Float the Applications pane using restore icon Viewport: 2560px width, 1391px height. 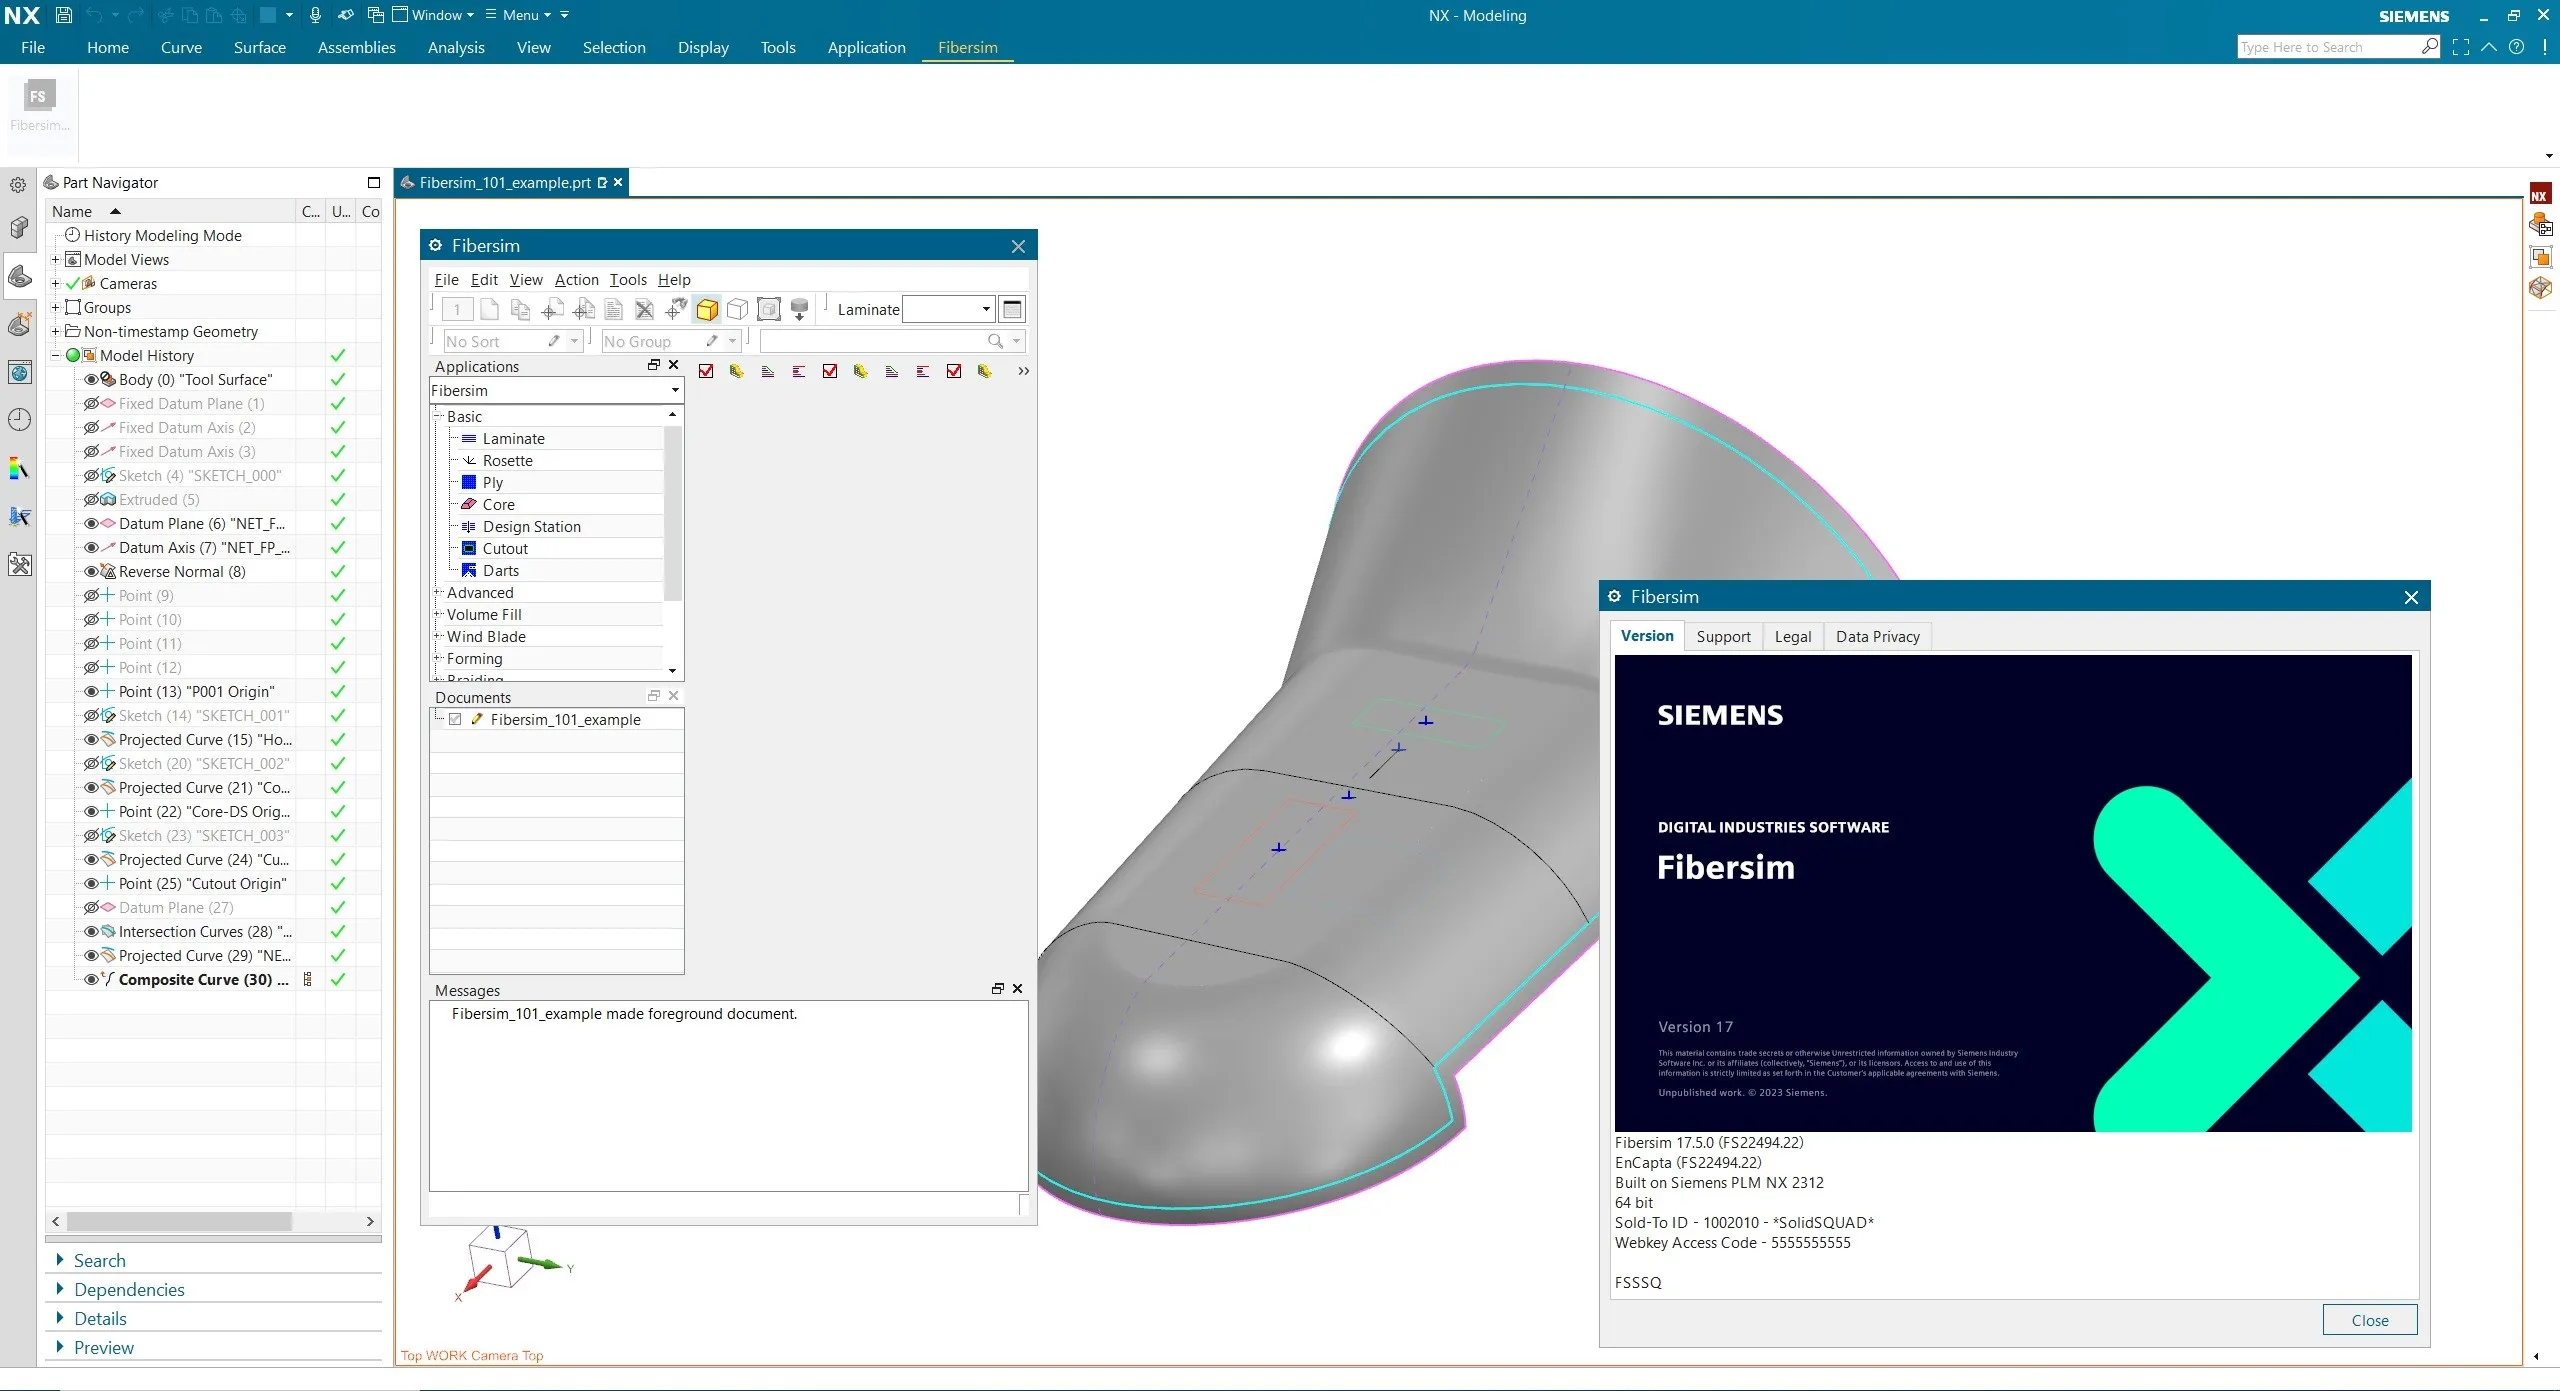tap(654, 365)
